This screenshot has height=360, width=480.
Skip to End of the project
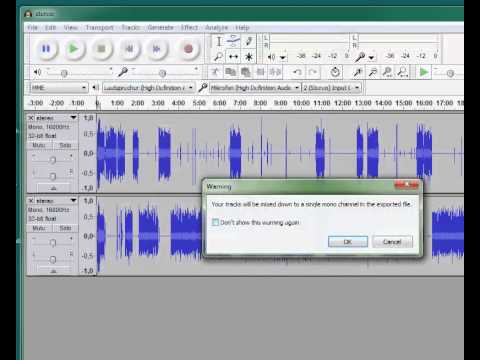(x=156, y=49)
